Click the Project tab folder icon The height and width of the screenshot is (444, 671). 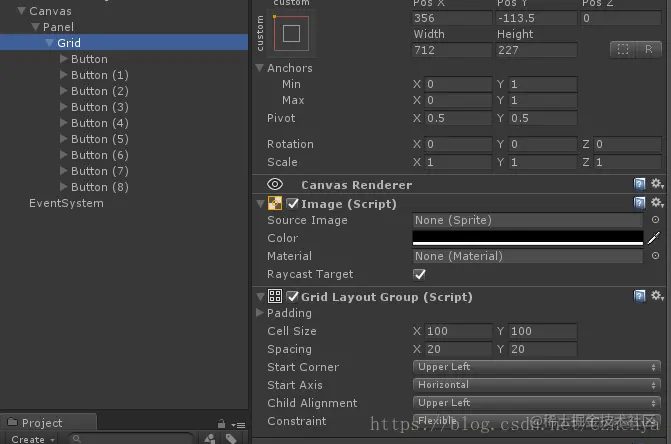[12, 423]
